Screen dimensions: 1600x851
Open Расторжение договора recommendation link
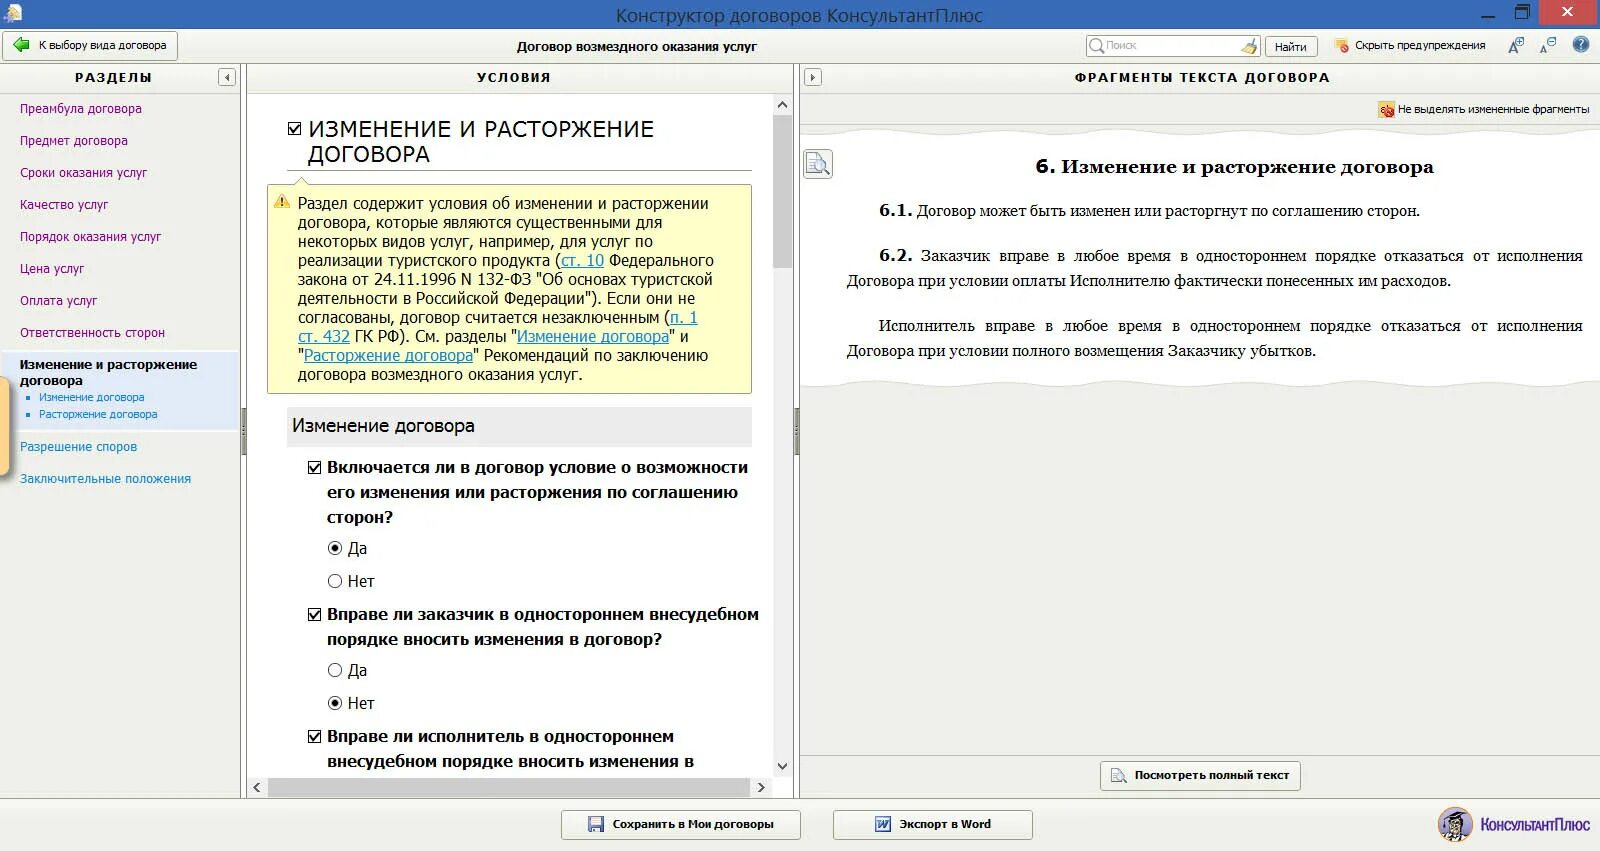click(388, 356)
